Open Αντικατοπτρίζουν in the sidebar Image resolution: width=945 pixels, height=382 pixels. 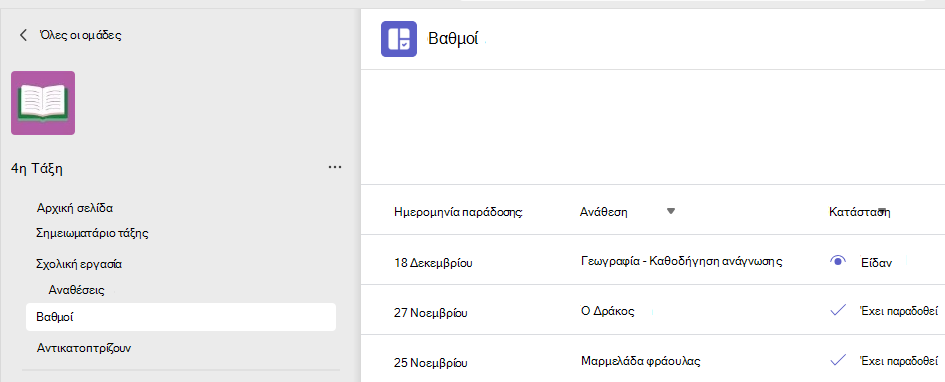coord(84,348)
